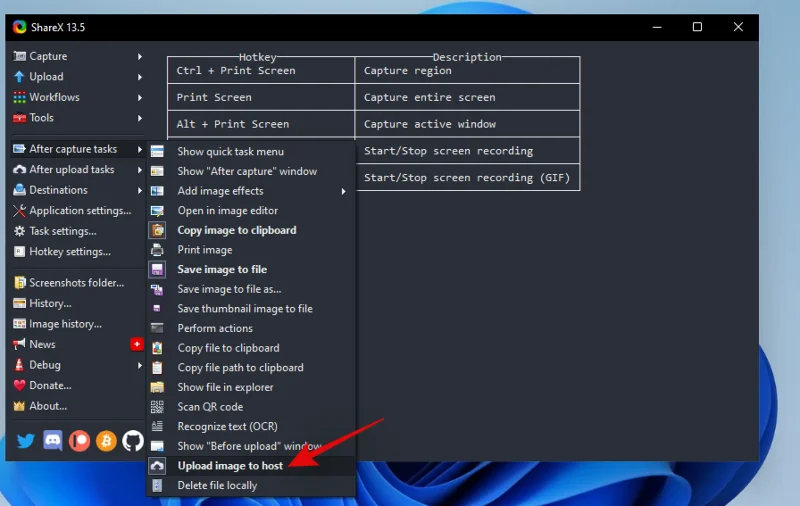Screen dimensions: 800x506
Task: Expand Add image effects submenu arrow
Action: 343,191
